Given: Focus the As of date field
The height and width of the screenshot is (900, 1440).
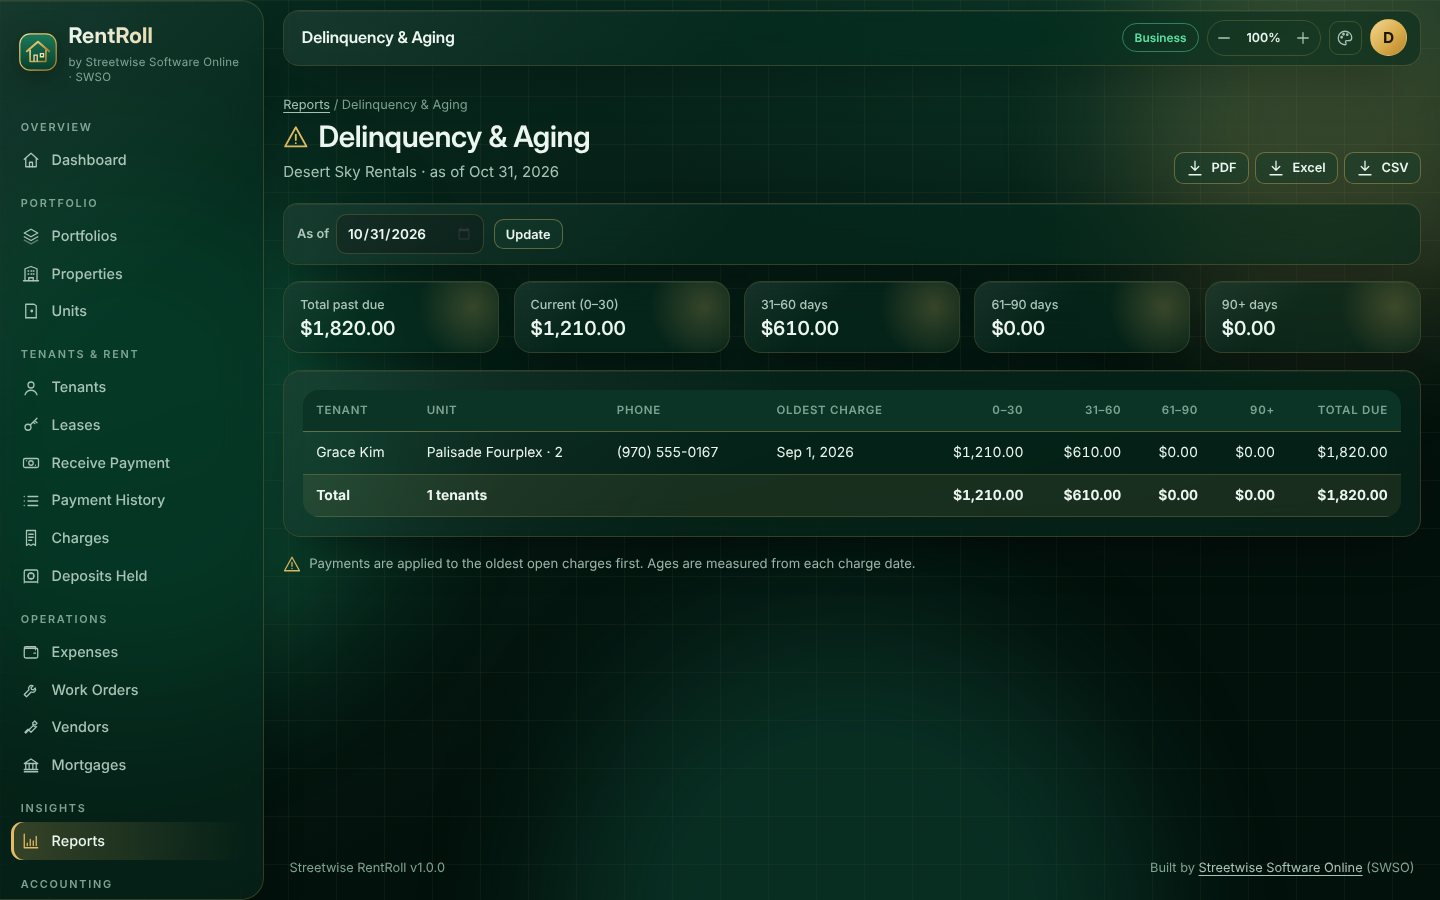Looking at the screenshot, I should pos(409,234).
